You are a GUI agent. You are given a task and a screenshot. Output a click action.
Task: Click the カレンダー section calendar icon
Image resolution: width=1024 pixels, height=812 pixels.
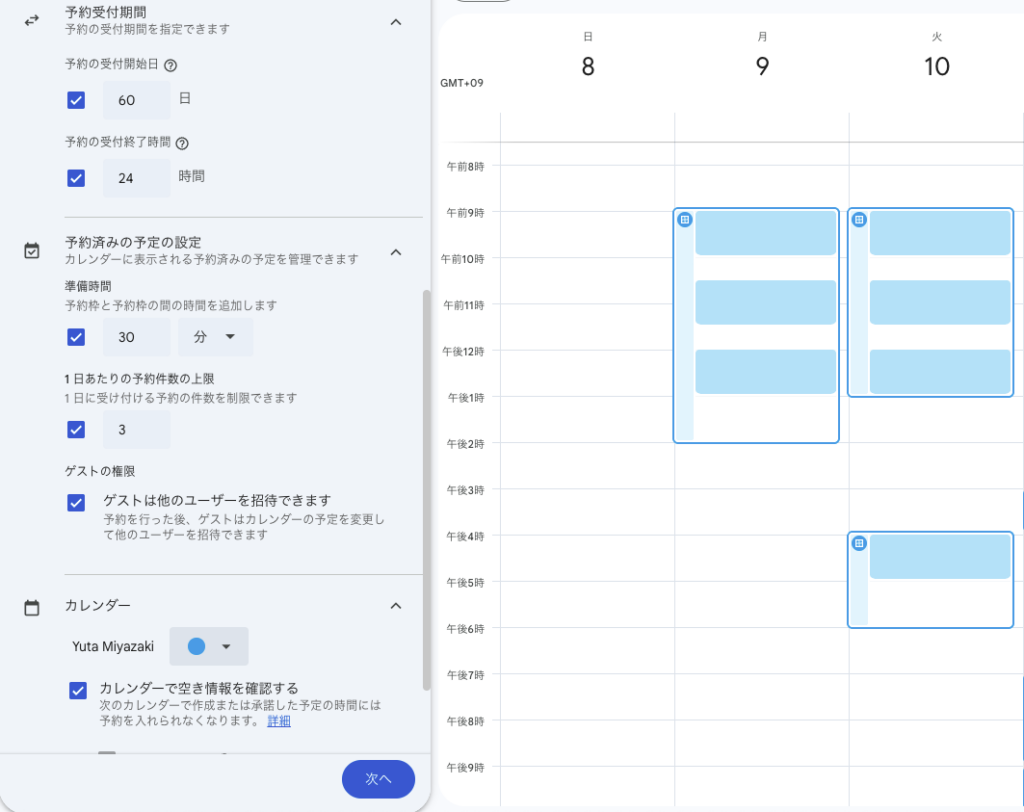(x=32, y=607)
